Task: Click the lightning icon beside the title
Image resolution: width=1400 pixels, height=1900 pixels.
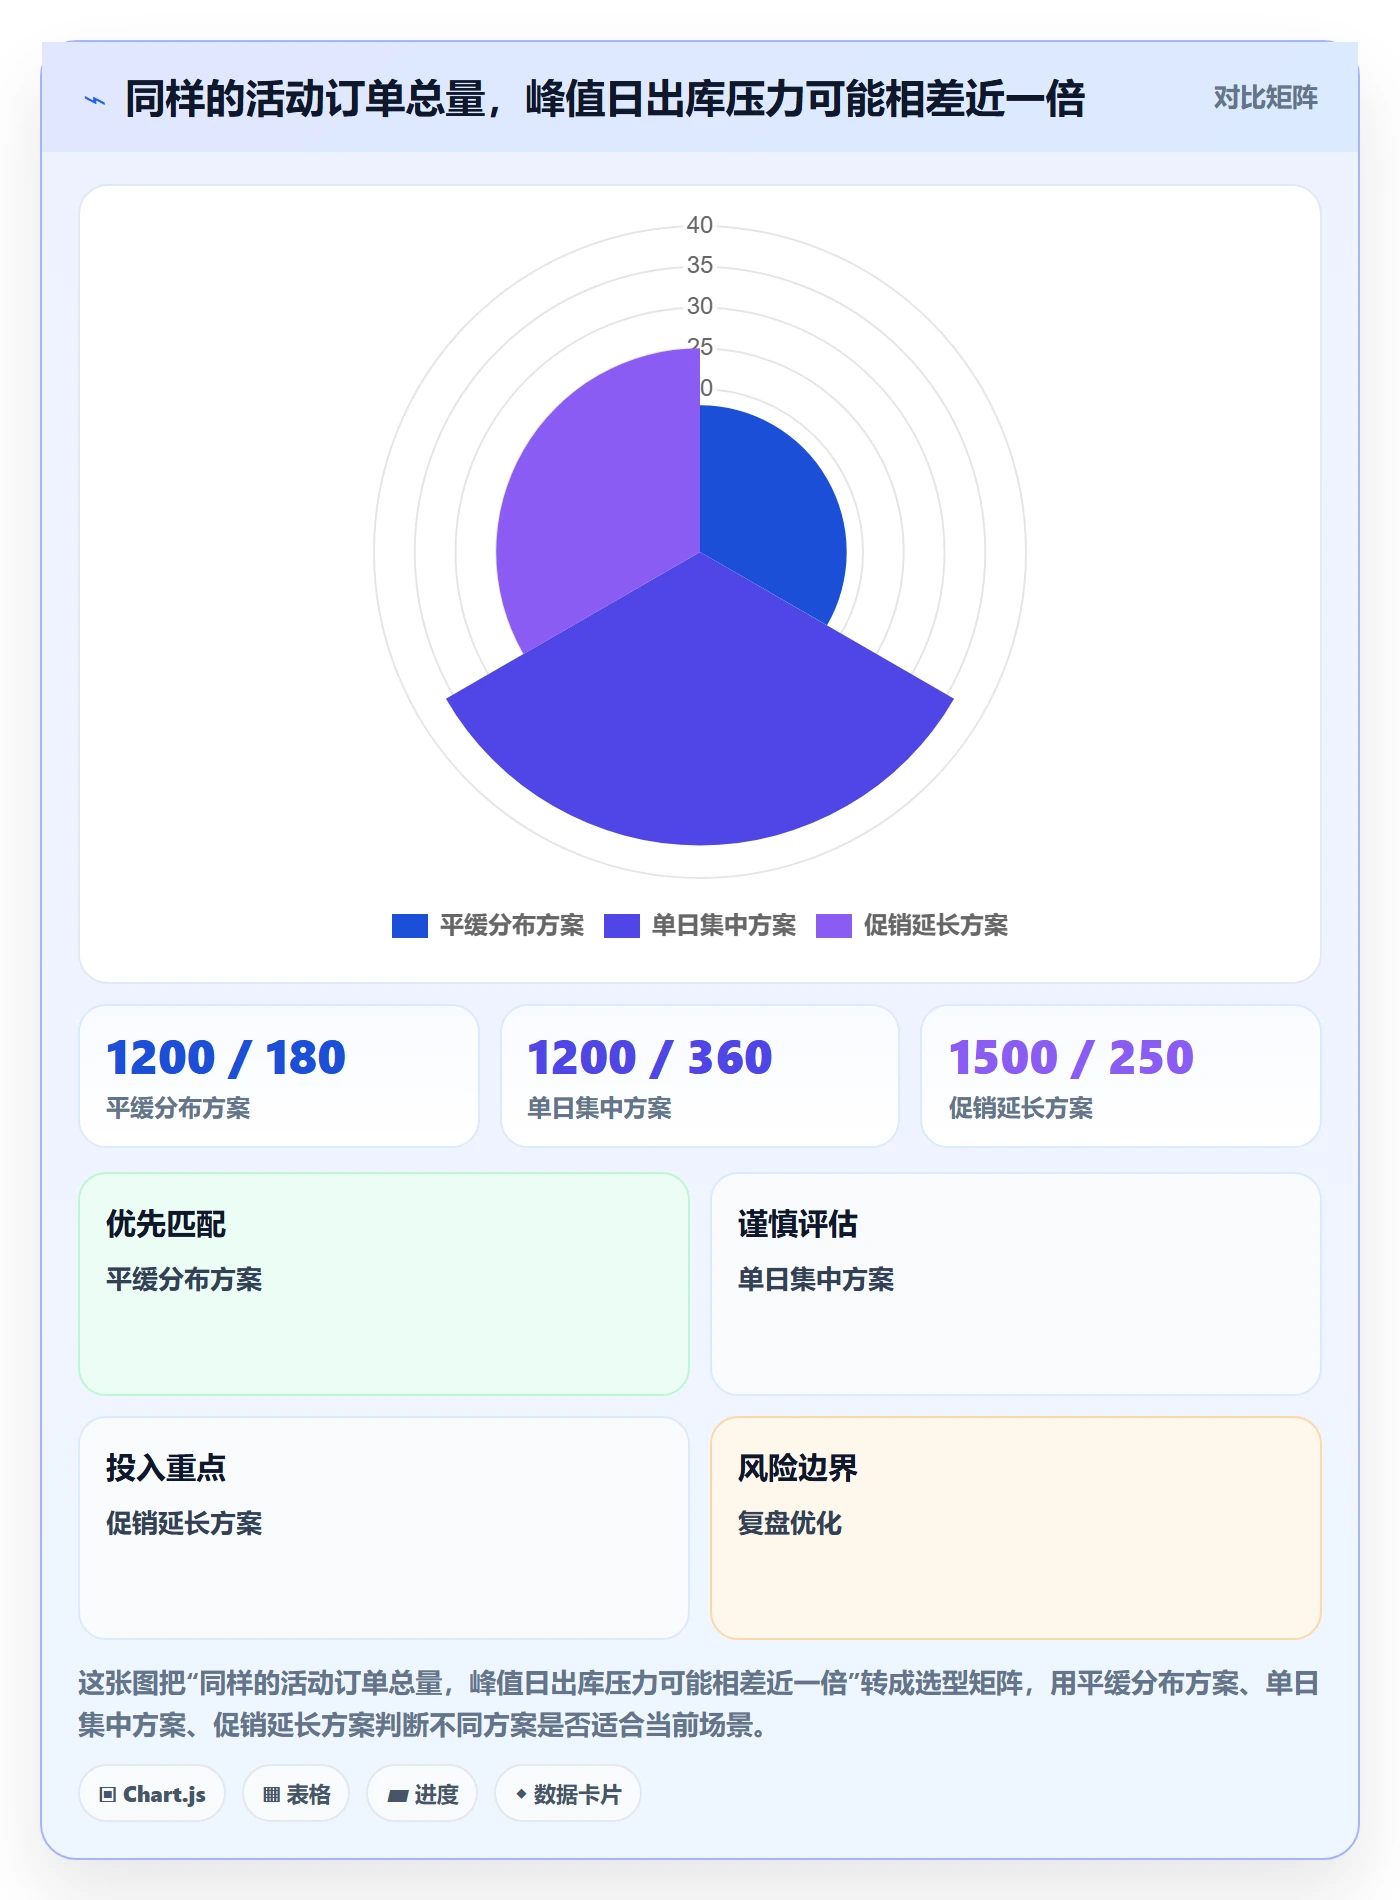Action: click(x=95, y=100)
